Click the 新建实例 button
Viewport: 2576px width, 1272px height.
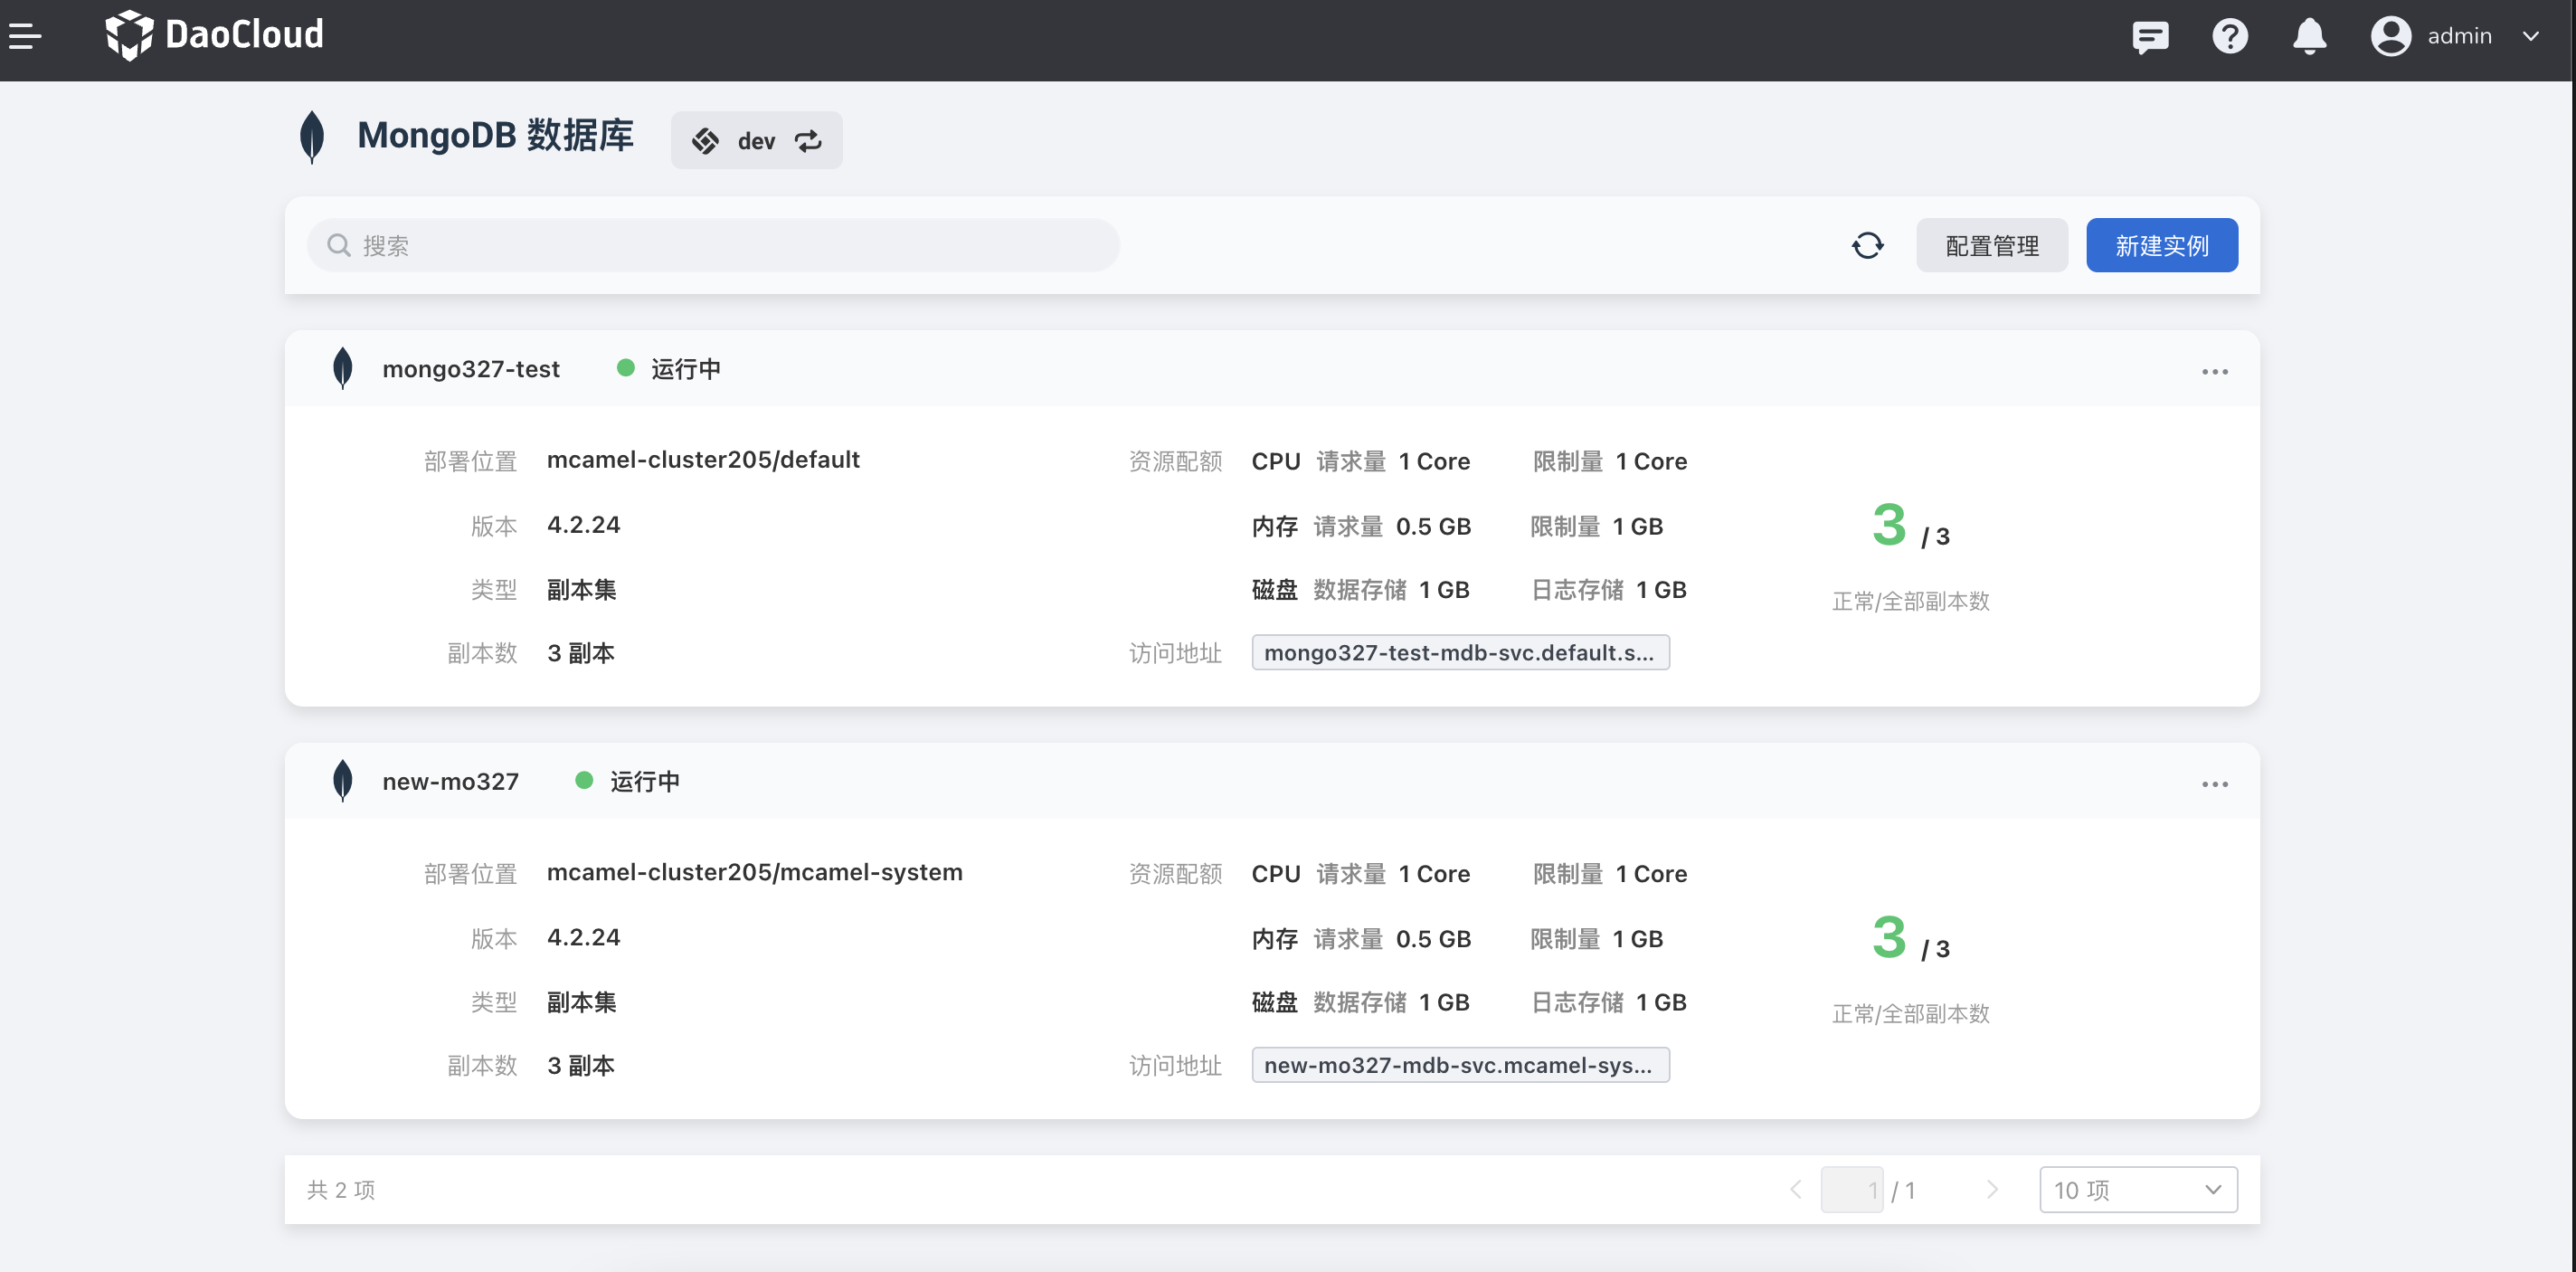(2161, 246)
